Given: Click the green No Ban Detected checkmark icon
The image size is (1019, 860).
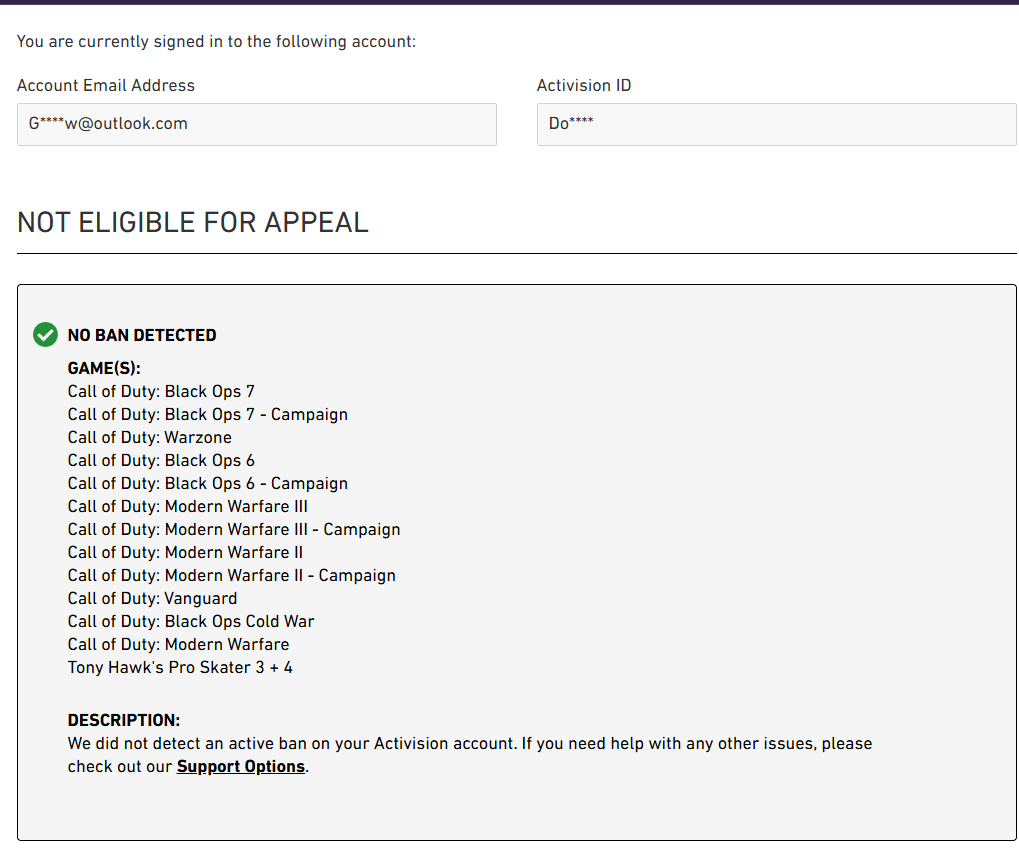Looking at the screenshot, I should tap(45, 335).
